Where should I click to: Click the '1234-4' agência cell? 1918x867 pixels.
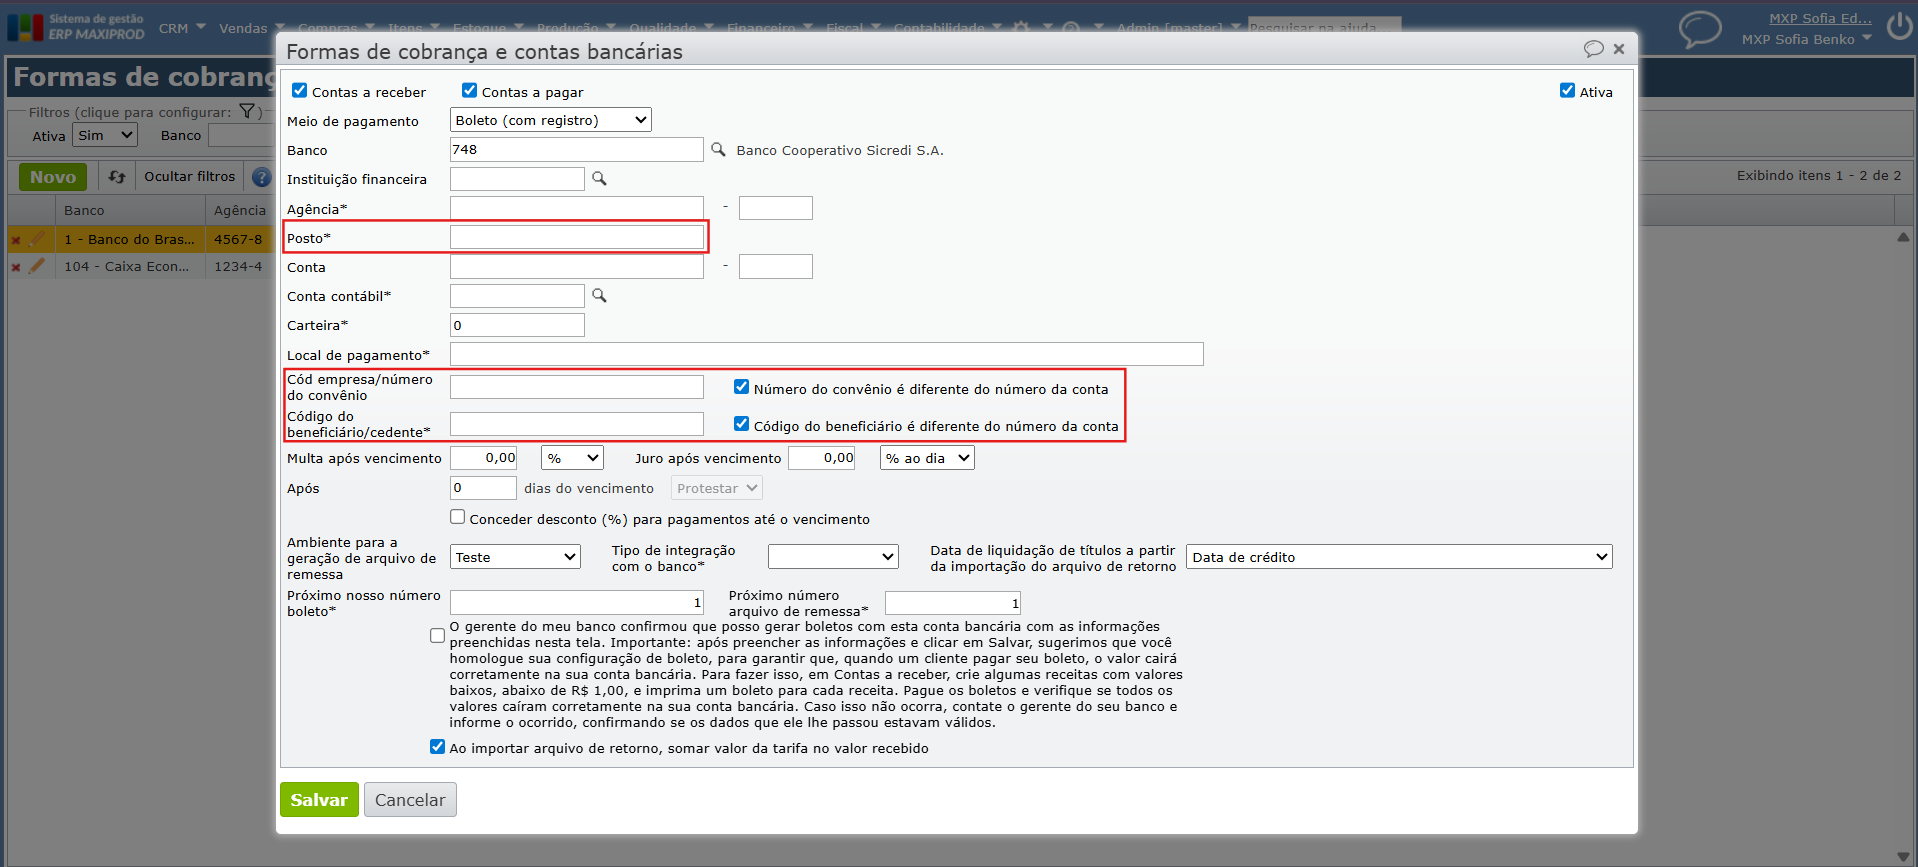point(239,267)
